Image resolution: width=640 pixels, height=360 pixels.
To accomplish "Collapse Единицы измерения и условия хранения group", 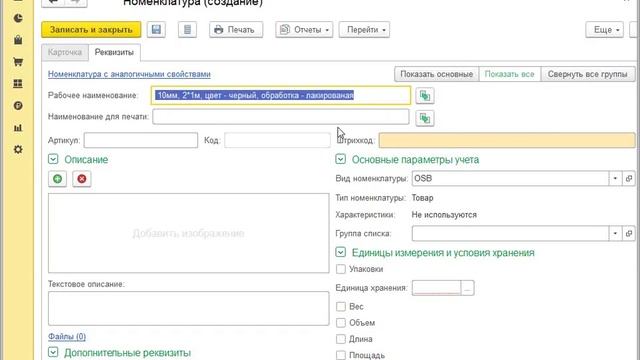I will 341,252.
